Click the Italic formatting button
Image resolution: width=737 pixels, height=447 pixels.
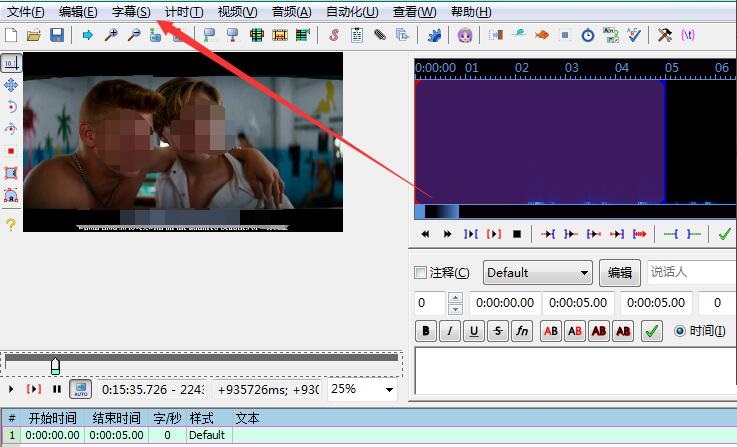pyautogui.click(x=450, y=331)
